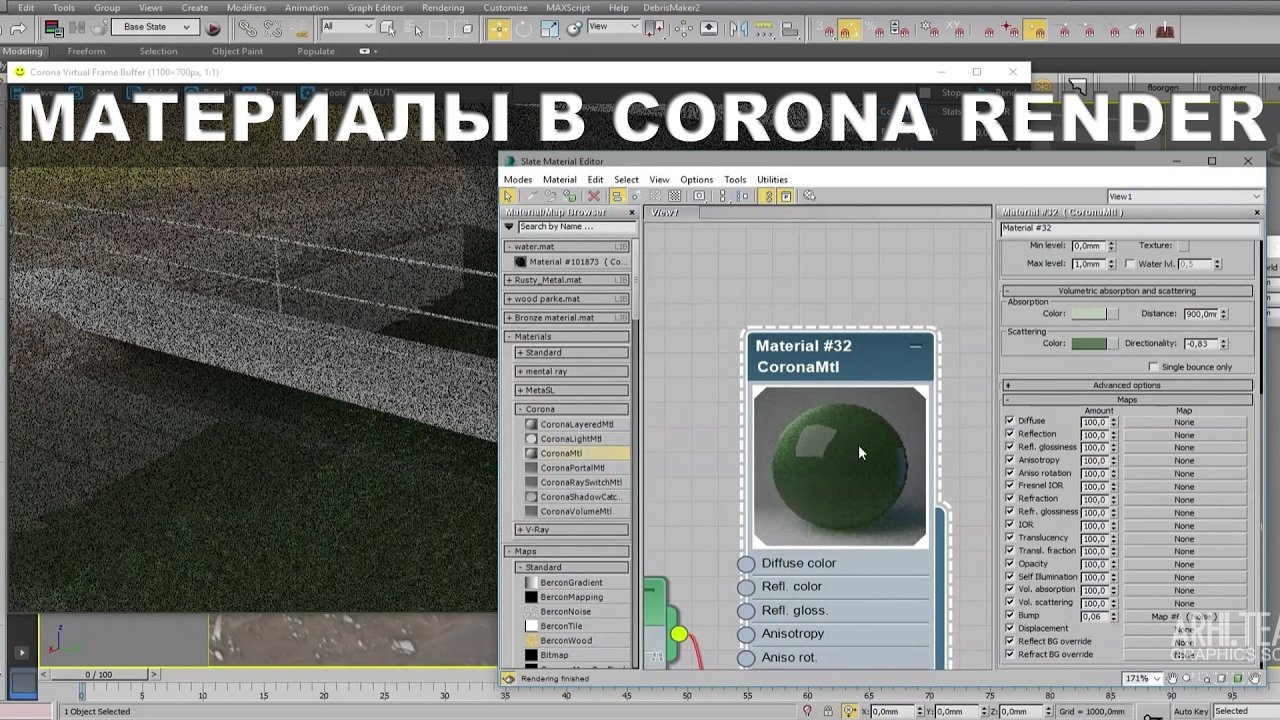This screenshot has height=720, width=1280.
Task: Disable the Diffuse map checkbox
Action: click(x=1009, y=421)
